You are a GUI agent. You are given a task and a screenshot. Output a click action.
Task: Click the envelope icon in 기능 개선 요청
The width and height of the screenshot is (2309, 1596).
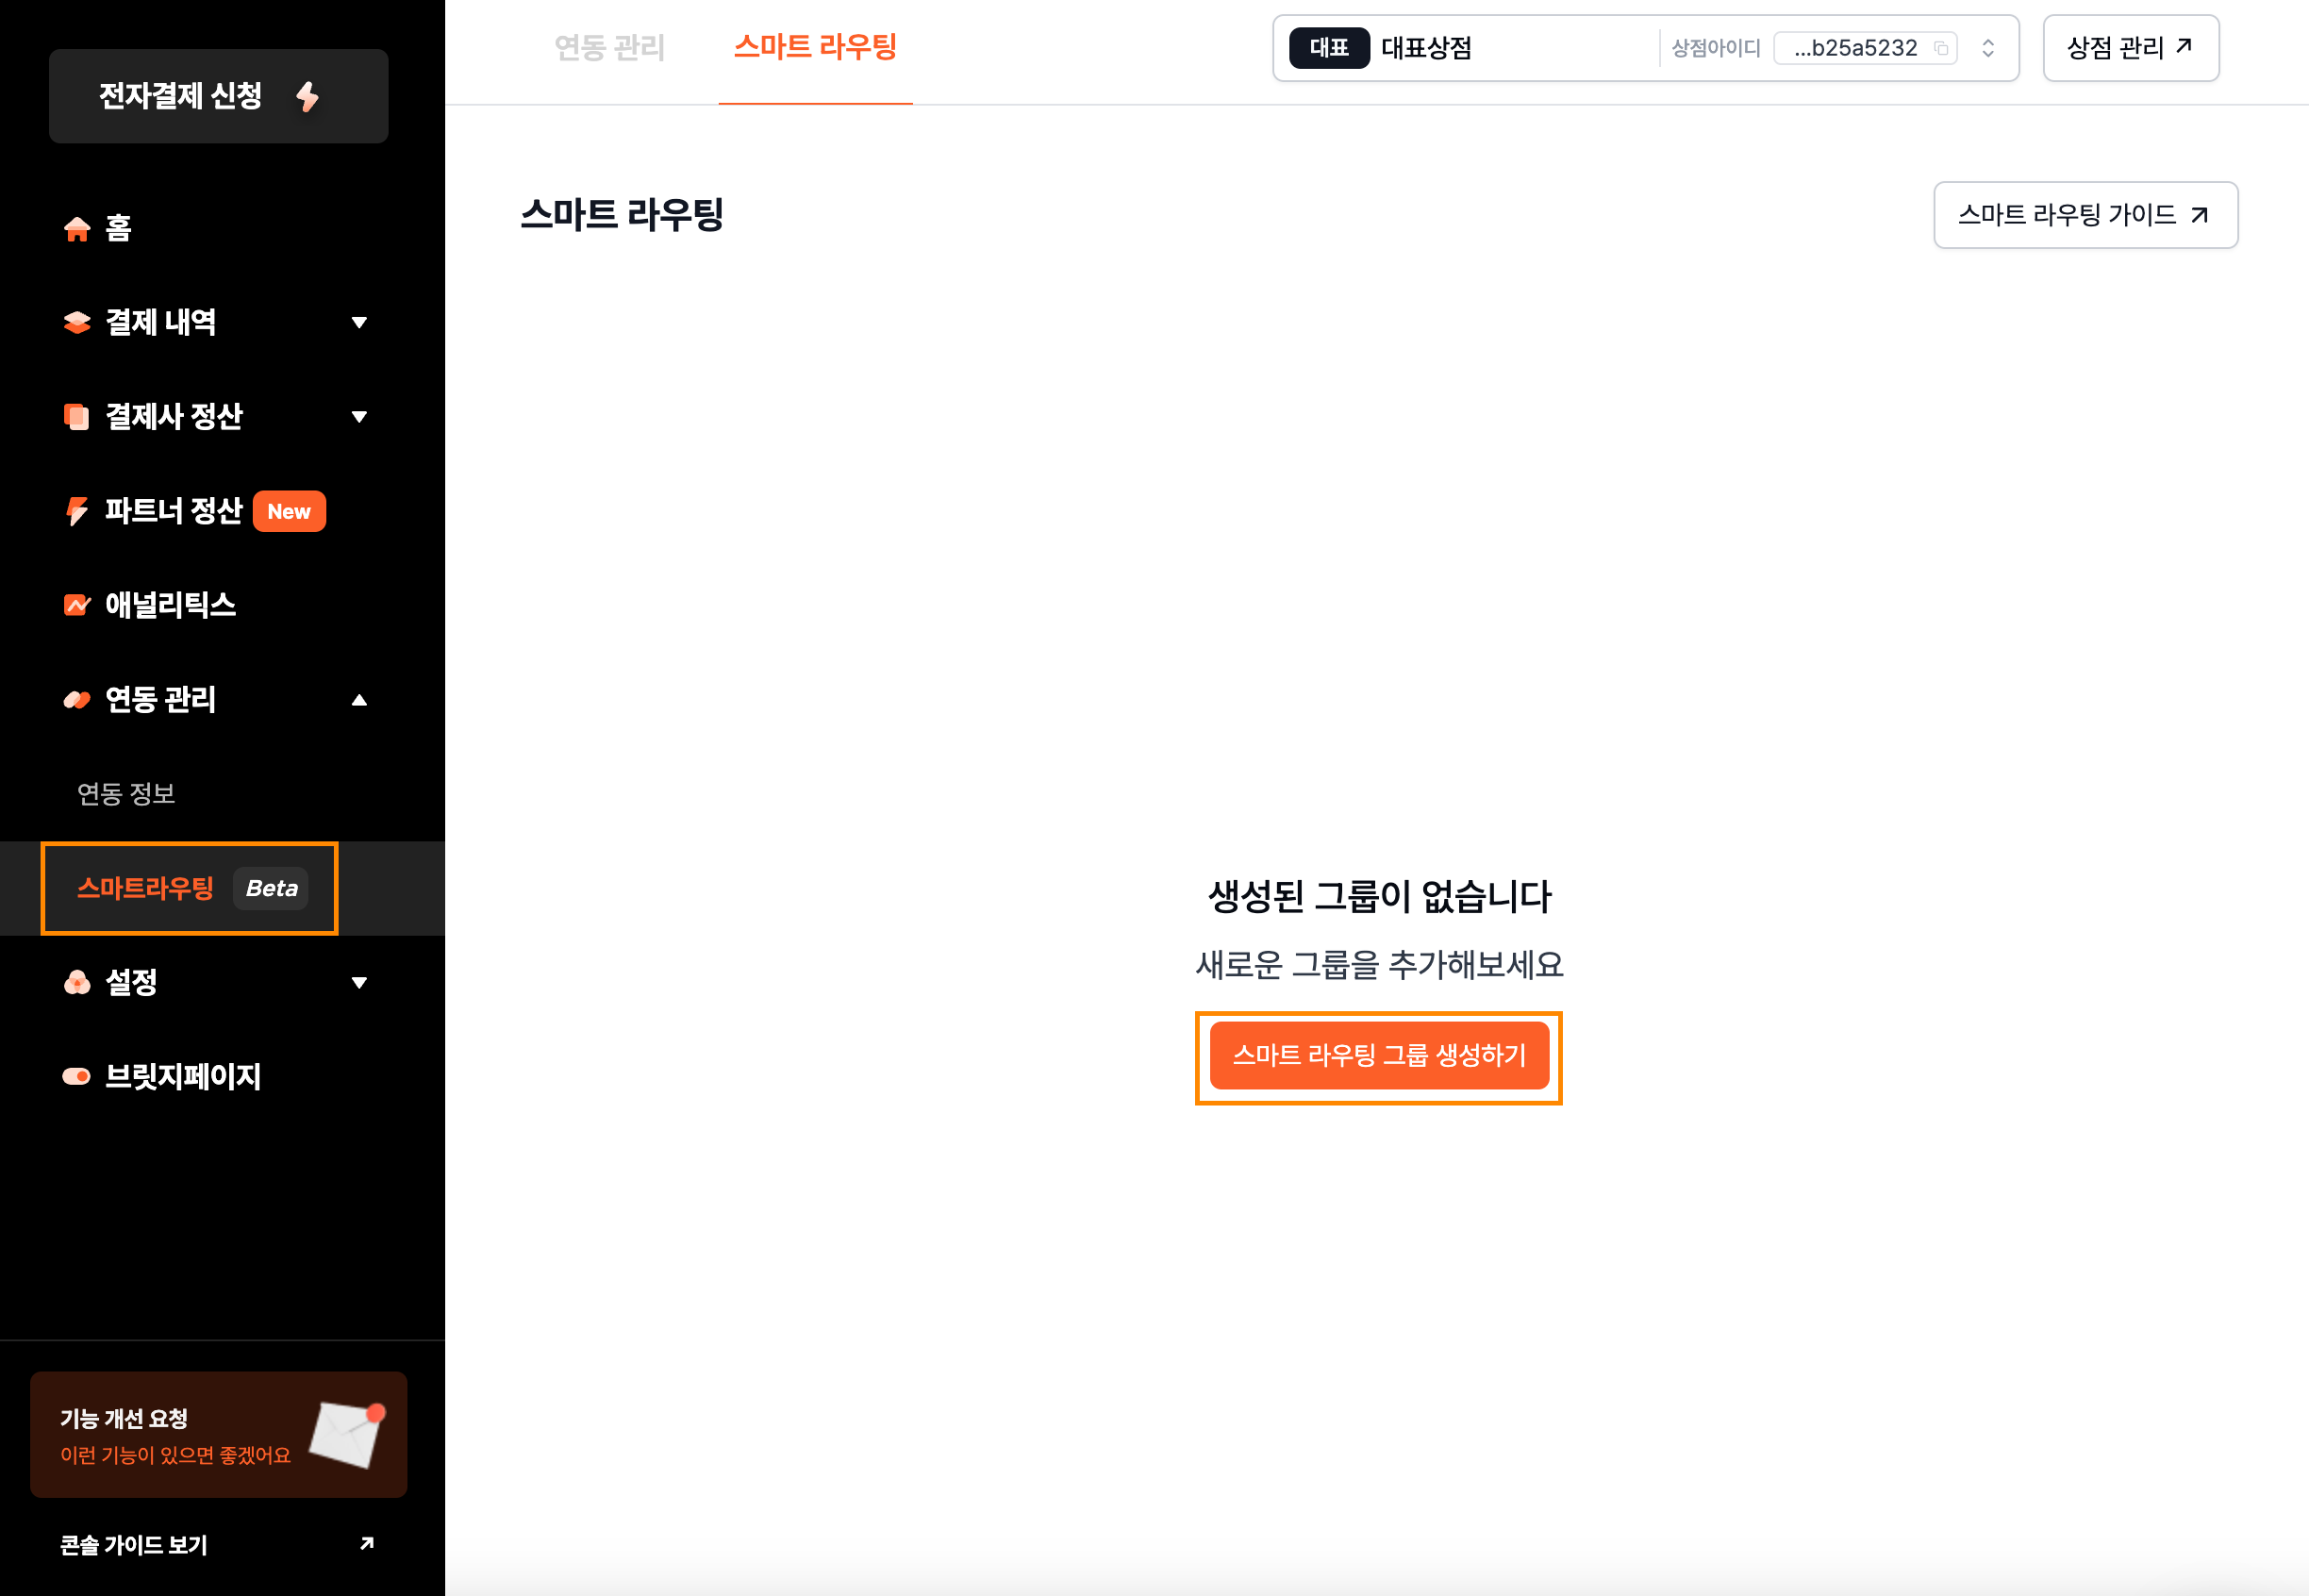(346, 1434)
